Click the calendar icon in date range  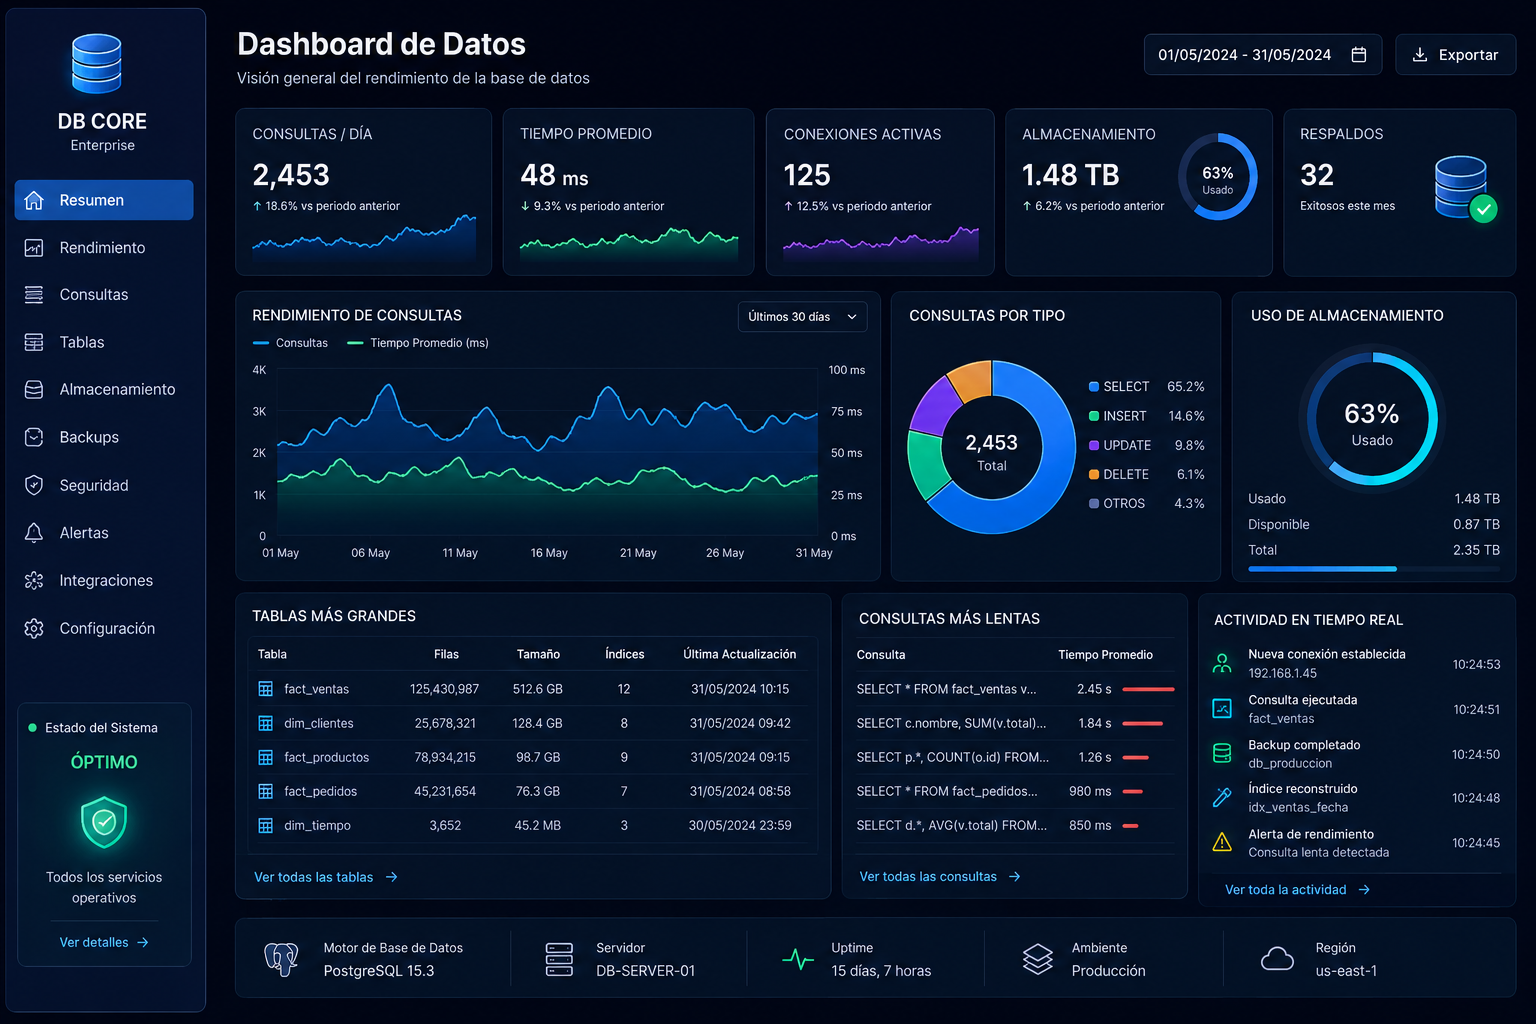click(1359, 55)
